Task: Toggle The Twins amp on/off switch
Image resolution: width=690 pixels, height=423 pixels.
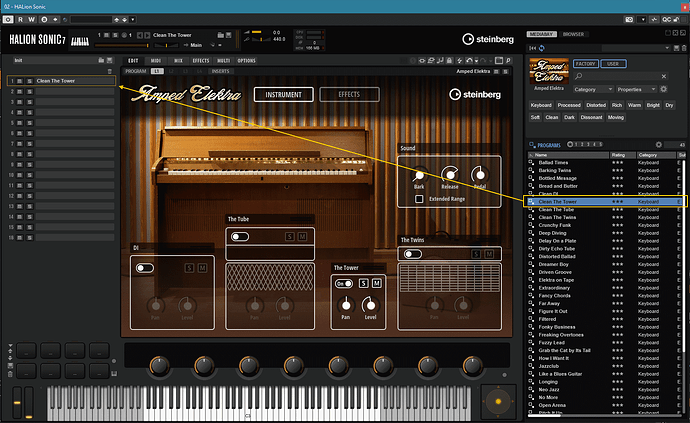Action: coord(413,254)
